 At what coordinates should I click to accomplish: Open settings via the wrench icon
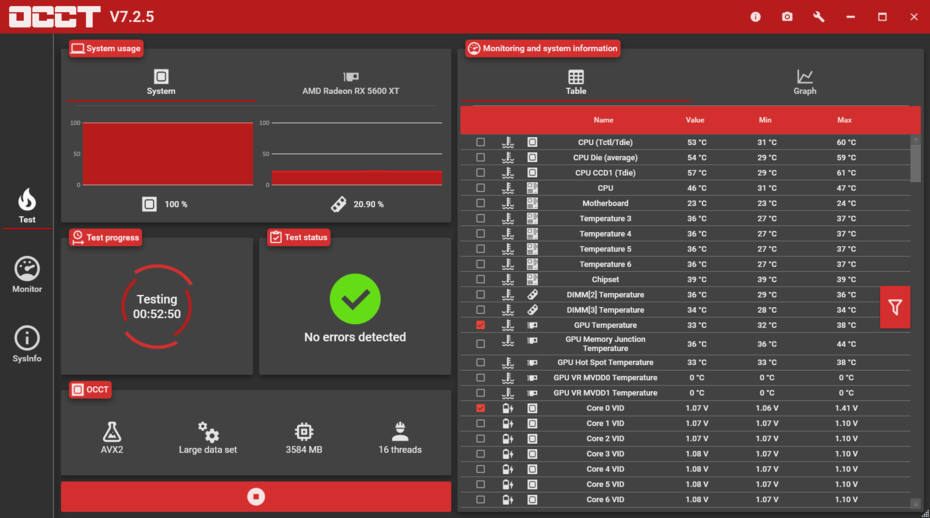(818, 17)
